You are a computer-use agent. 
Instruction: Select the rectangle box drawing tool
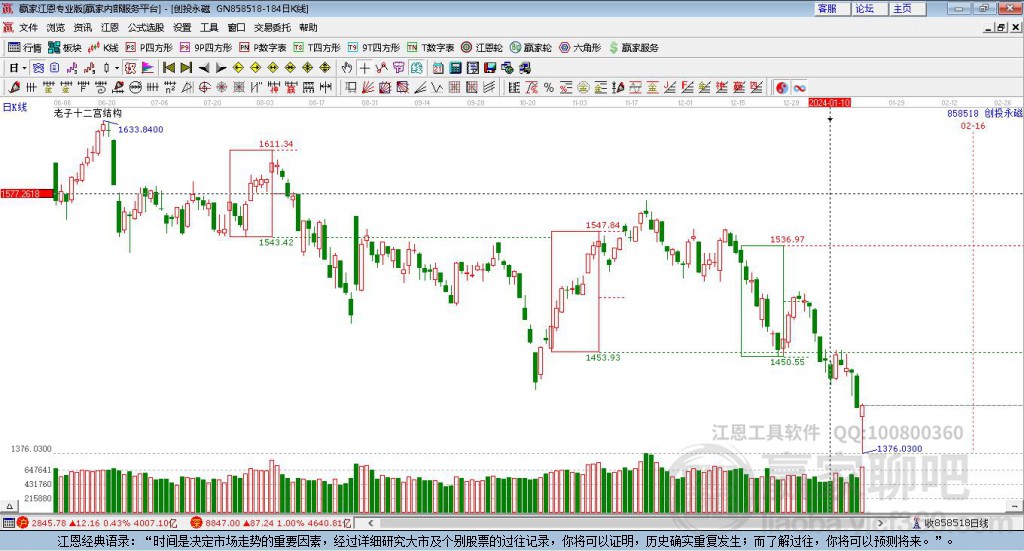point(351,87)
